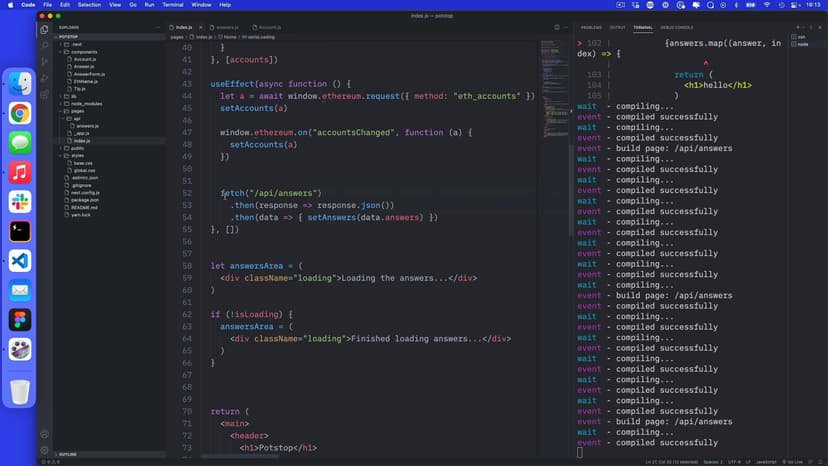Open the Extensions view
Image resolution: width=828 pixels, height=466 pixels.
(x=44, y=93)
